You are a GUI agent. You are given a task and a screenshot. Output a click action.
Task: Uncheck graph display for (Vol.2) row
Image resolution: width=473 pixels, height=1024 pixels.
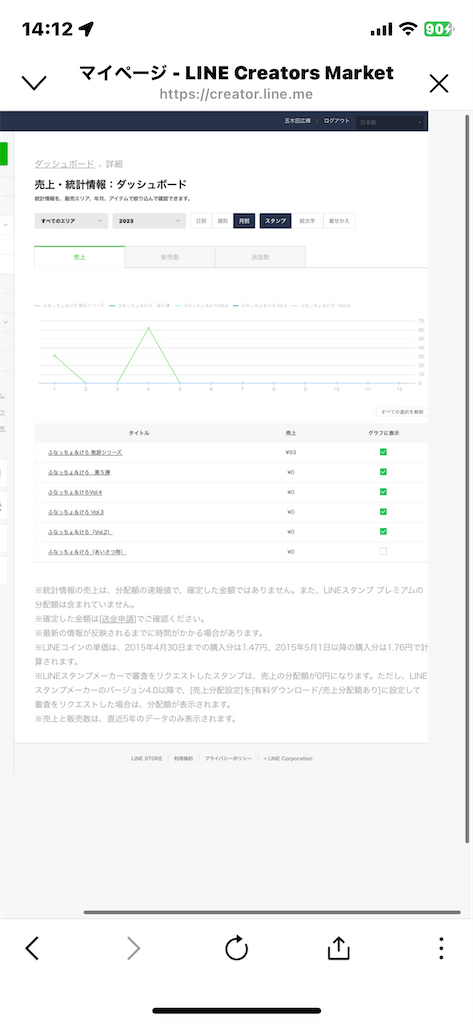(383, 532)
